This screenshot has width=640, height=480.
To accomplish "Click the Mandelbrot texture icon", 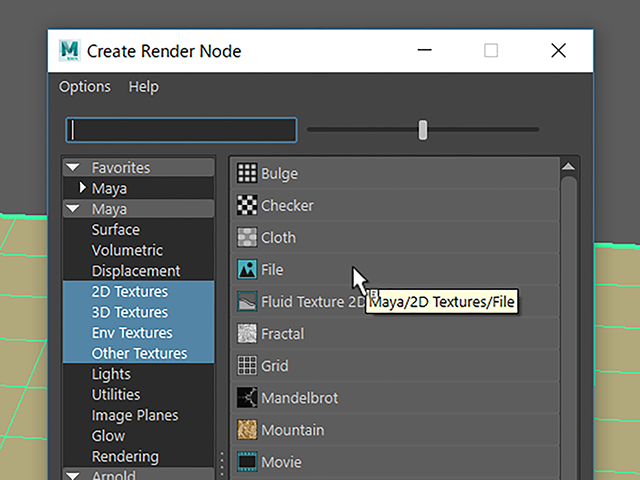I will click(247, 398).
